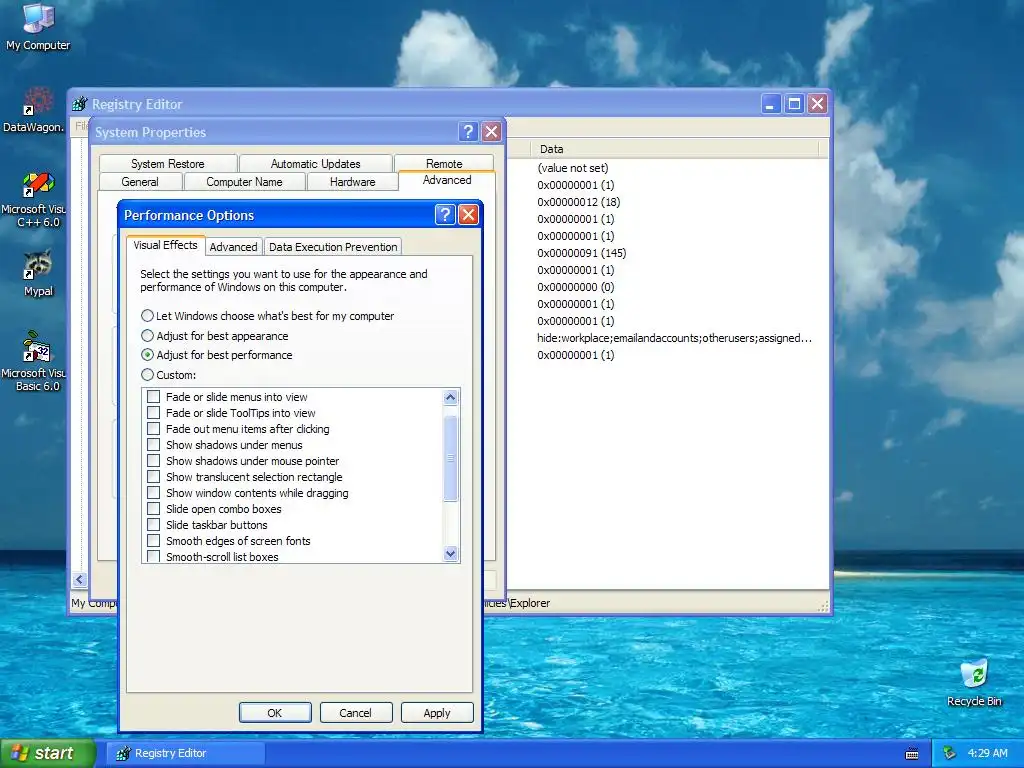Switch to the Visual Effects tab
The width and height of the screenshot is (1024, 768).
tap(165, 245)
